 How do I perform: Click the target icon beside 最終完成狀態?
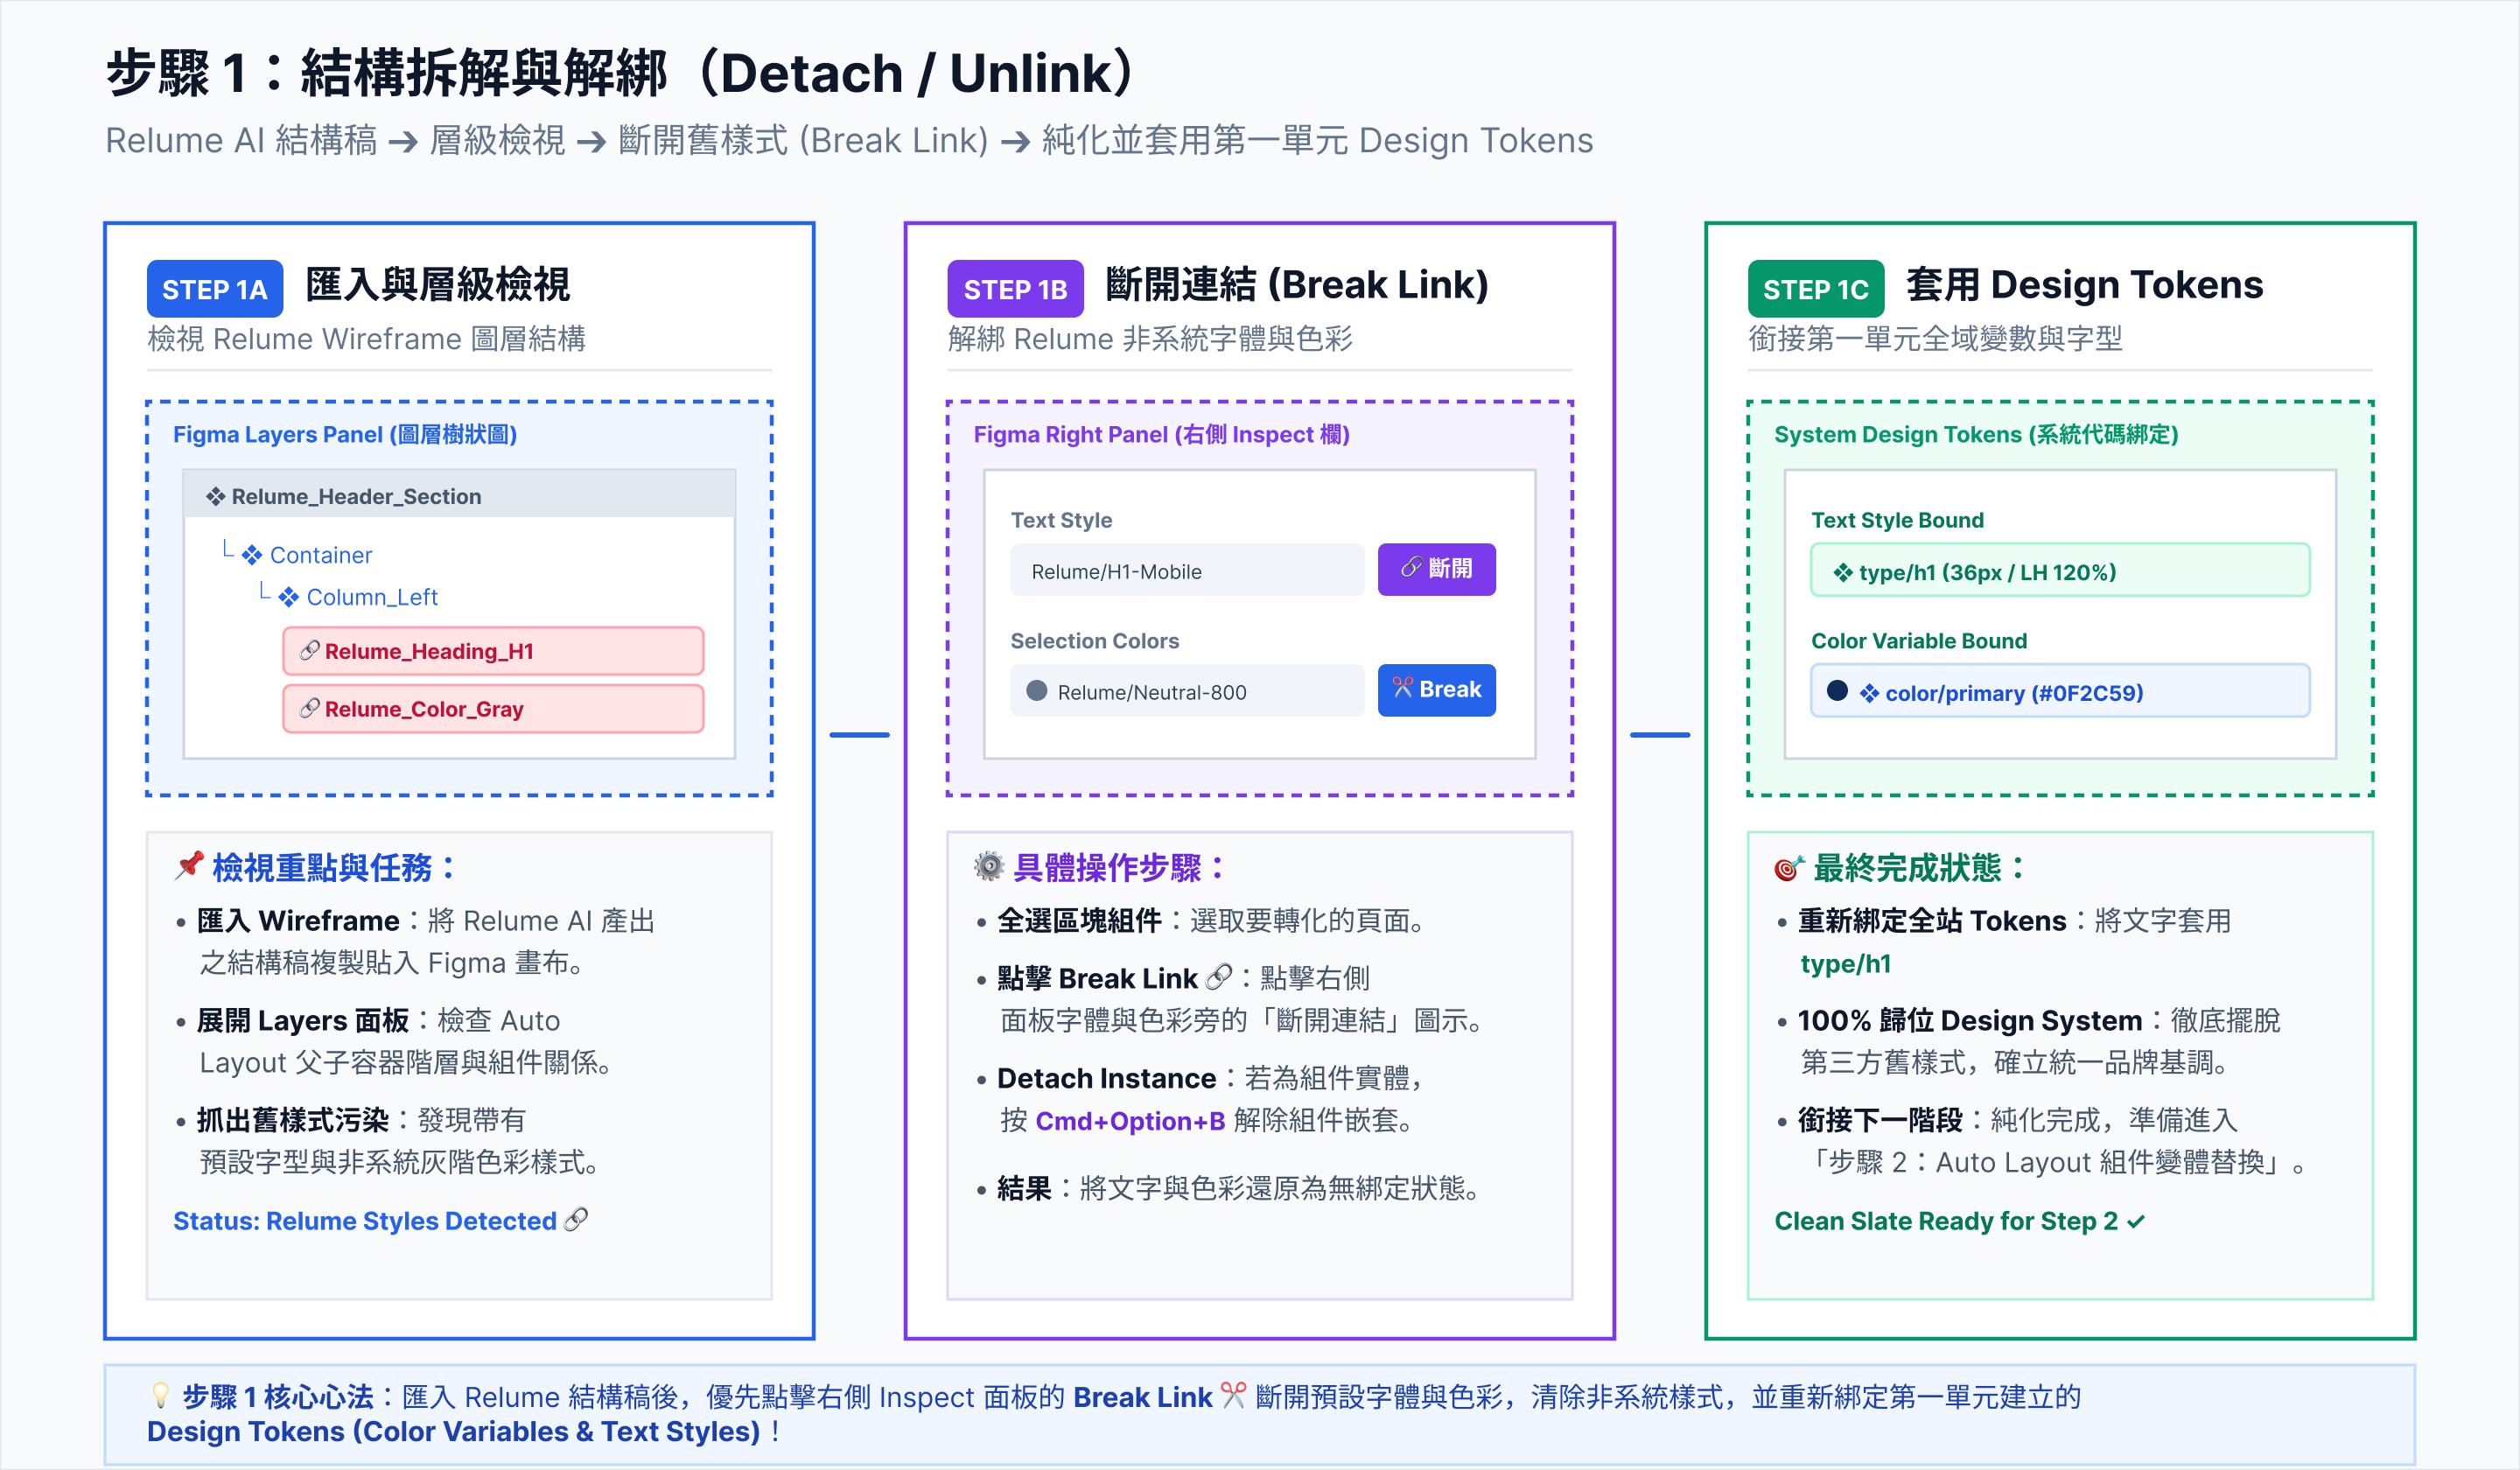pyautogui.click(x=1789, y=867)
